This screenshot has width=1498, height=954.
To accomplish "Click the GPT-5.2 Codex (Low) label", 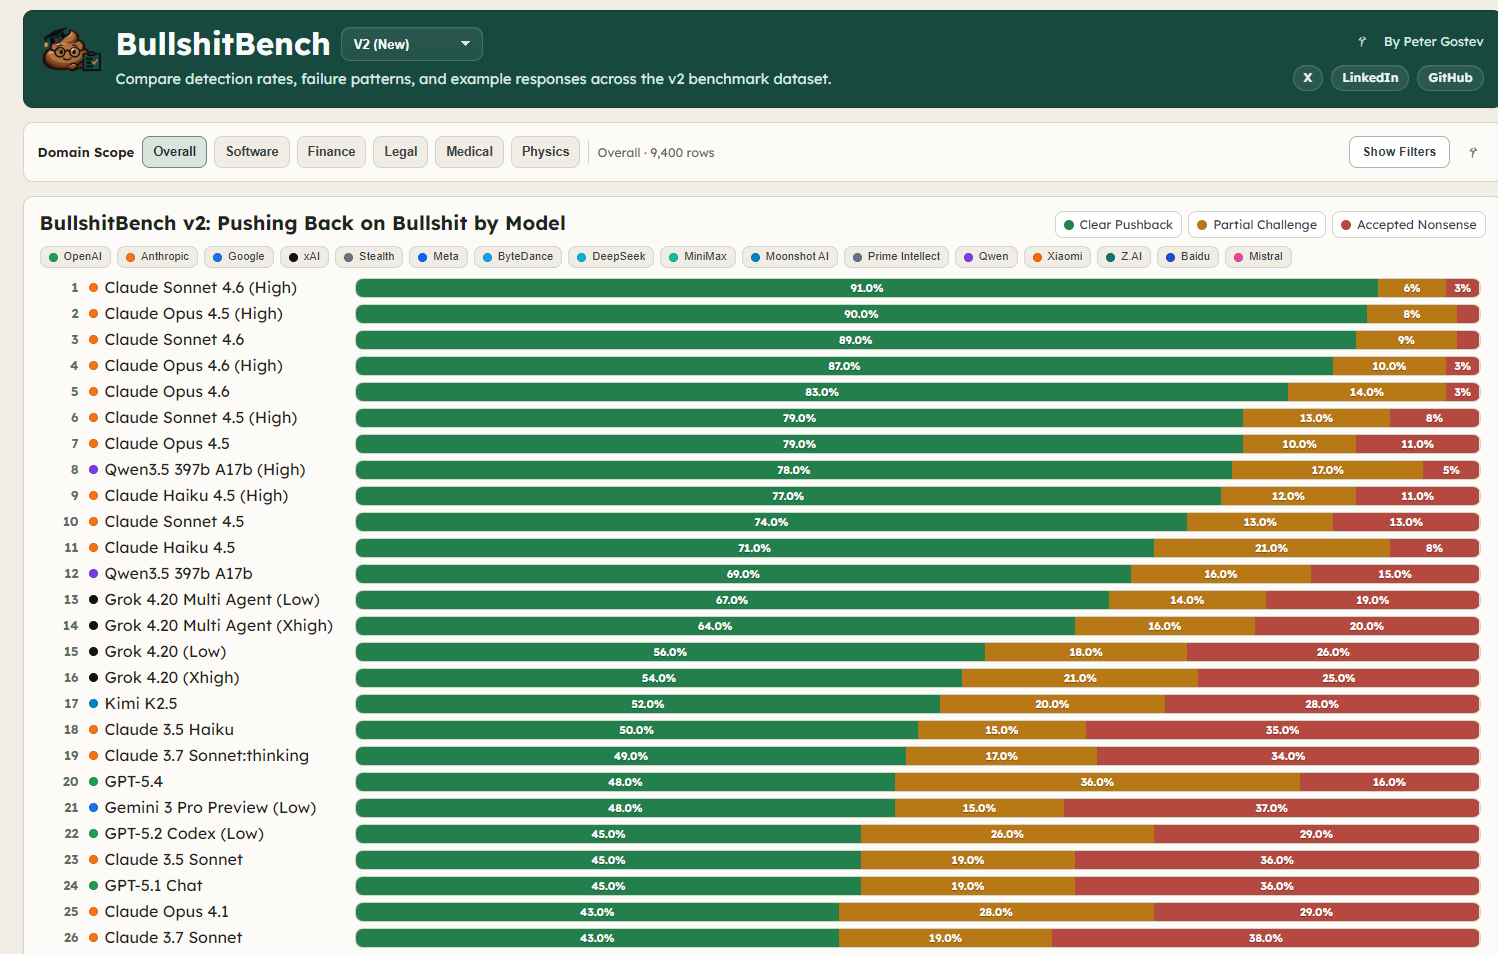I will [x=184, y=834].
